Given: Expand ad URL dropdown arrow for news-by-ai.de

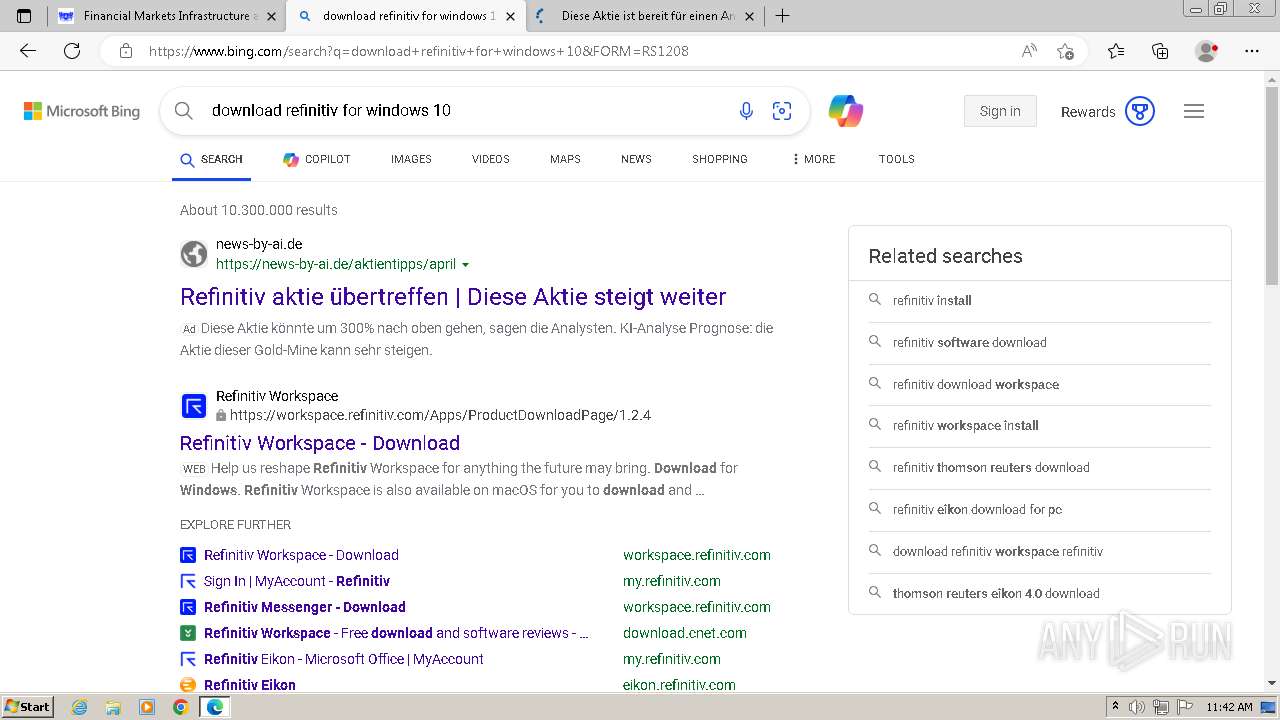Looking at the screenshot, I should [465, 265].
